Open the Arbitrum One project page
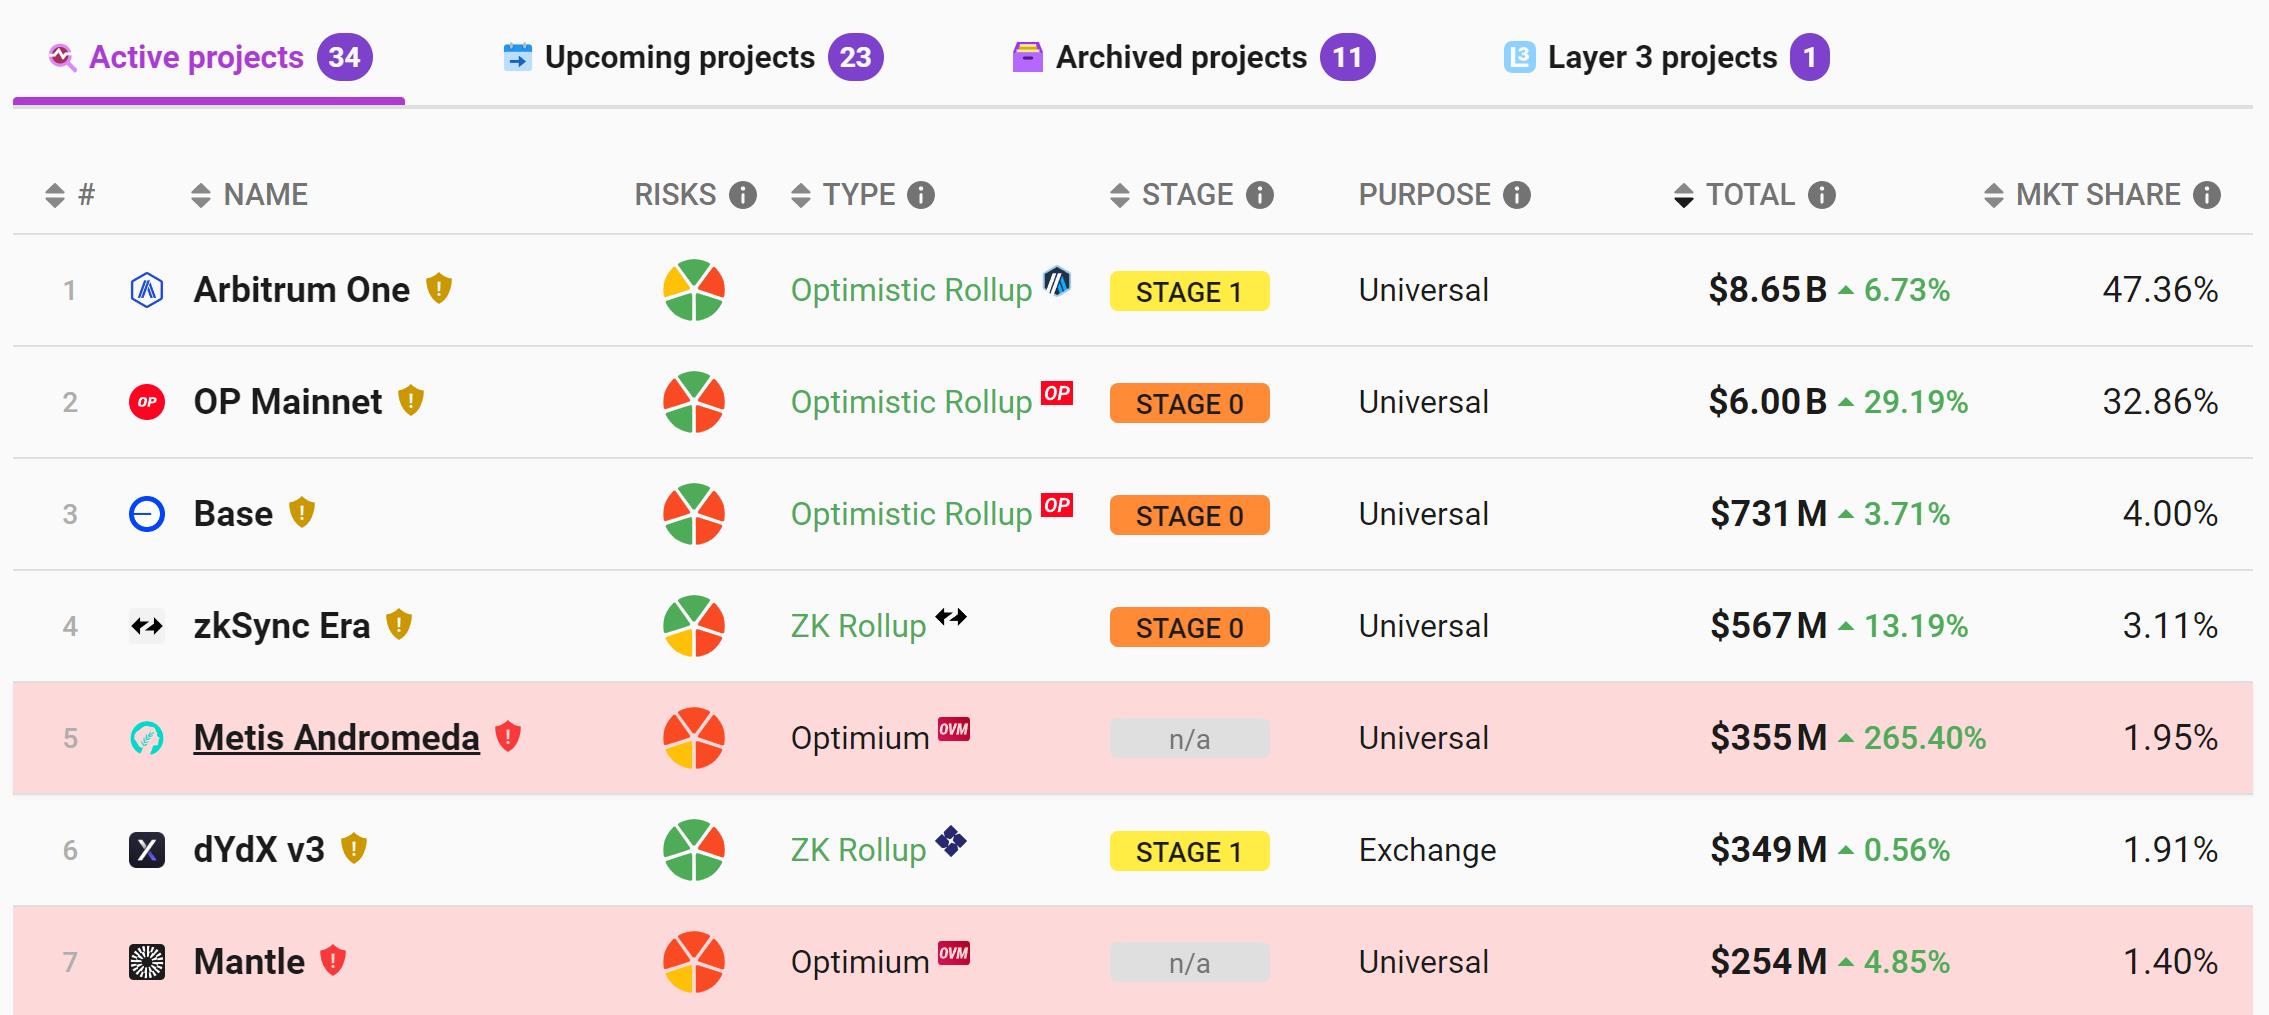 [301, 290]
